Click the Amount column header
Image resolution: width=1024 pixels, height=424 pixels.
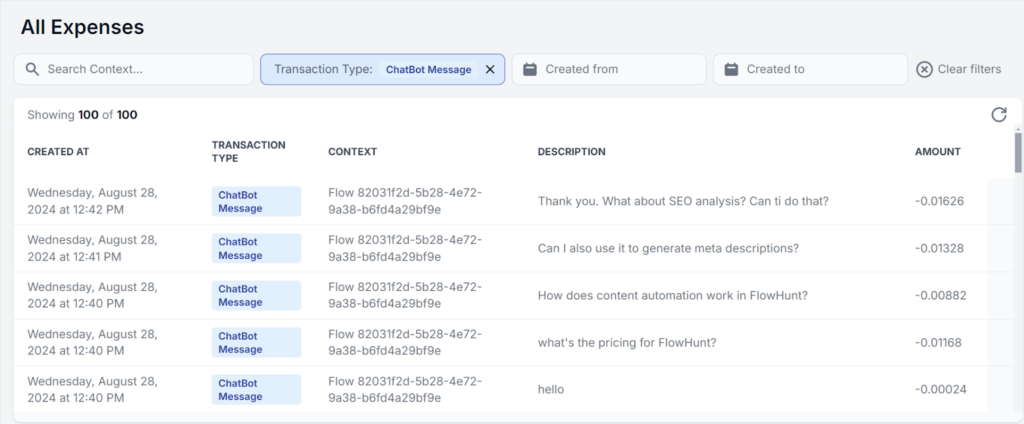(x=937, y=152)
